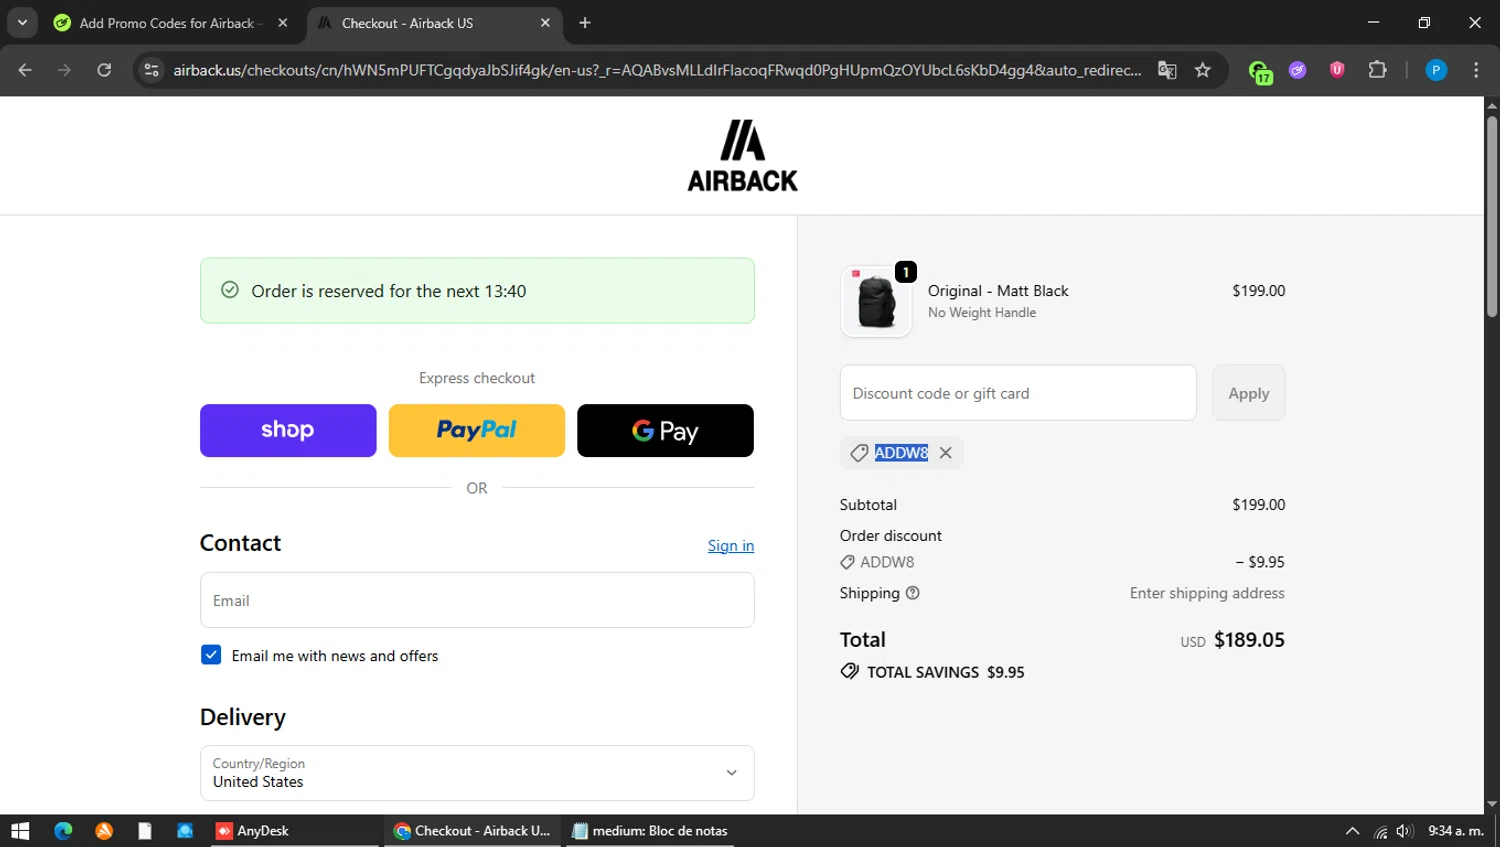The height and width of the screenshot is (847, 1500).
Task: Click the Sign in link
Action: click(731, 545)
